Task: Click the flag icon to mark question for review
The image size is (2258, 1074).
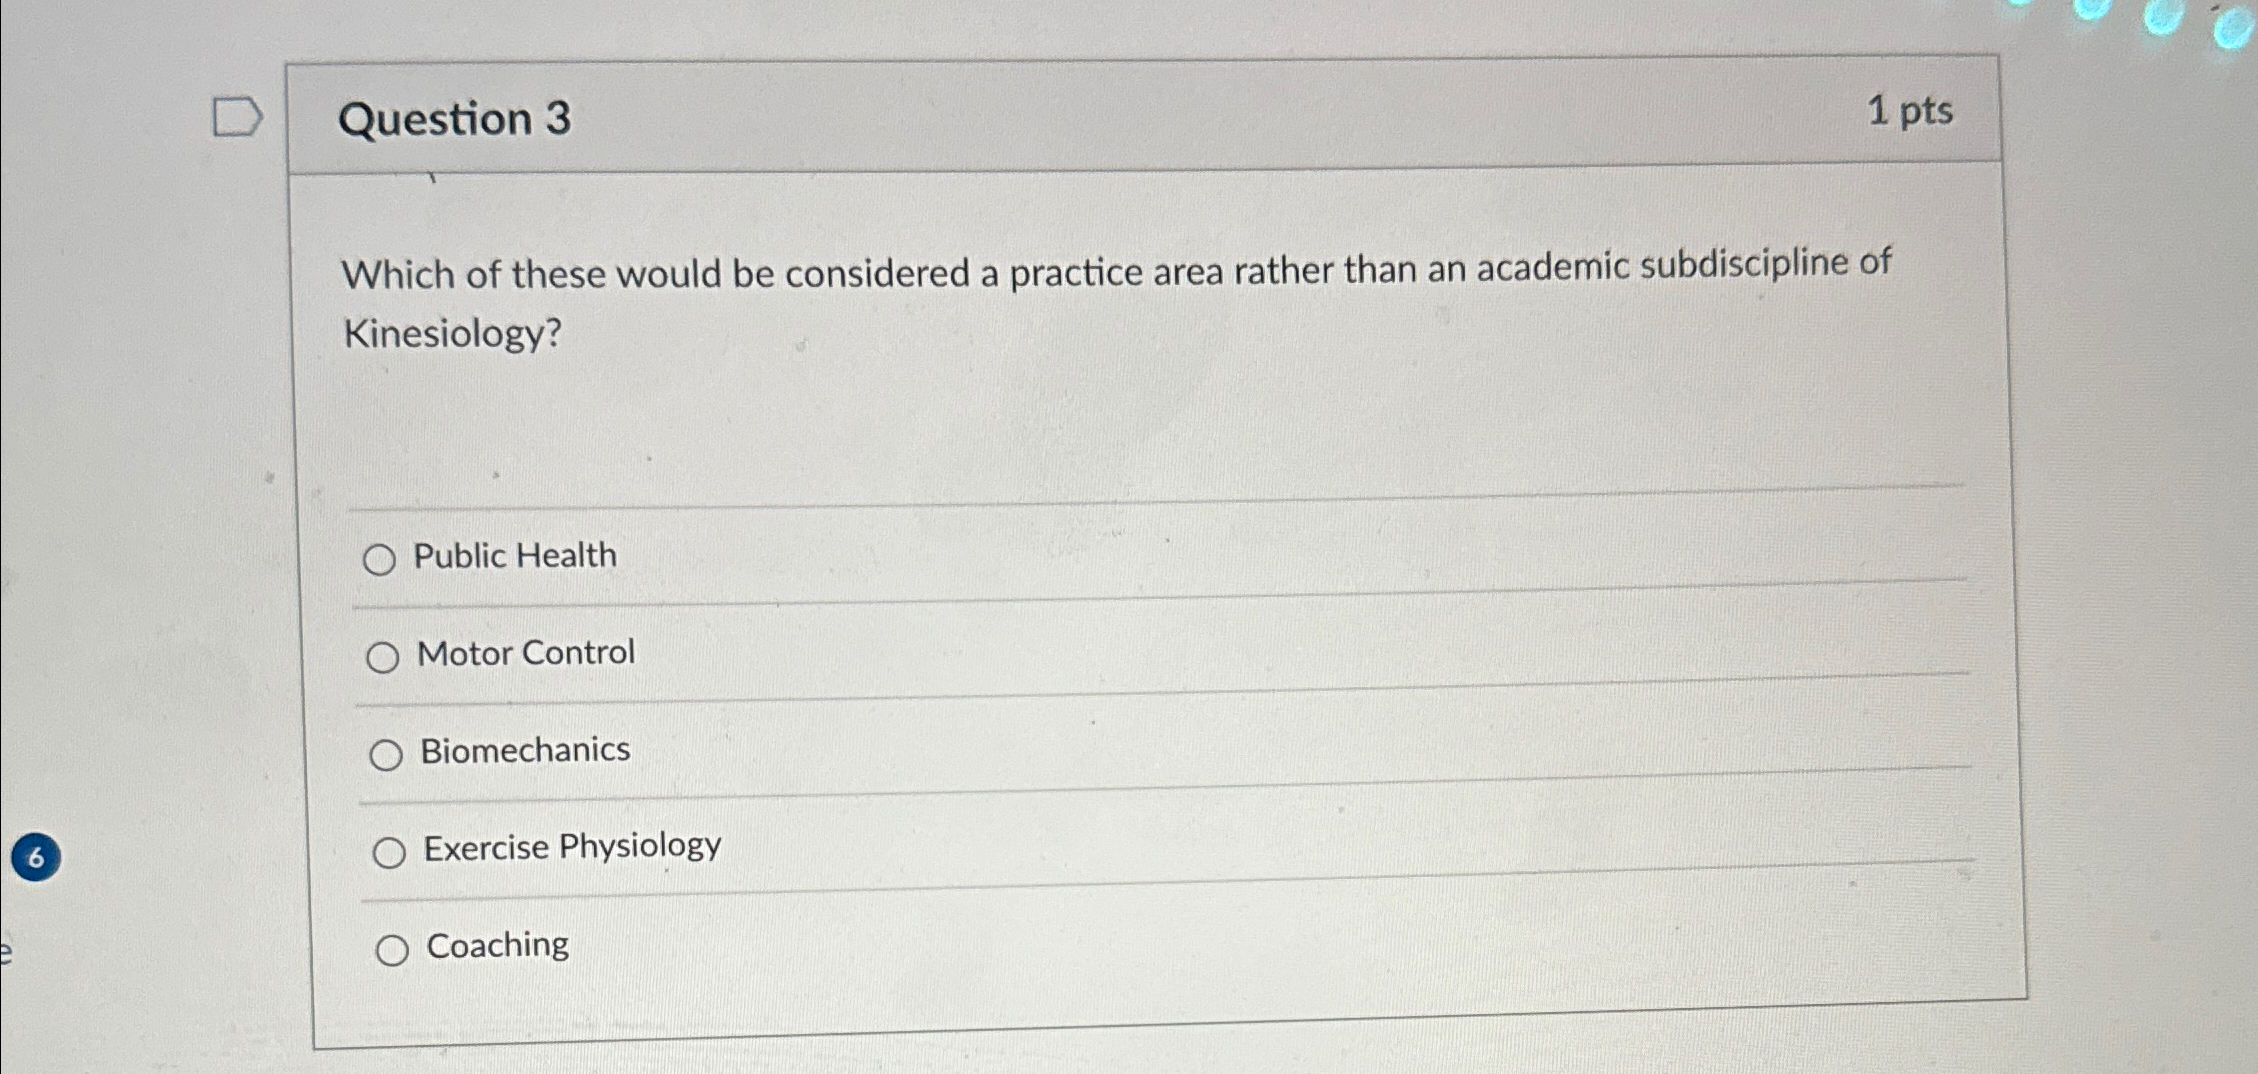Action: click(x=236, y=115)
